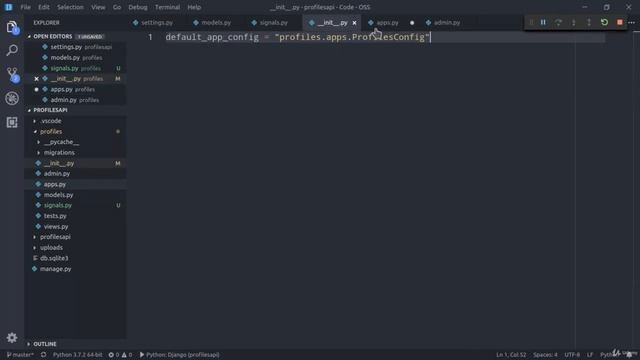Image resolution: width=640 pixels, height=360 pixels.
Task: Change indentation via Spaces: 4
Action: [x=545, y=355]
